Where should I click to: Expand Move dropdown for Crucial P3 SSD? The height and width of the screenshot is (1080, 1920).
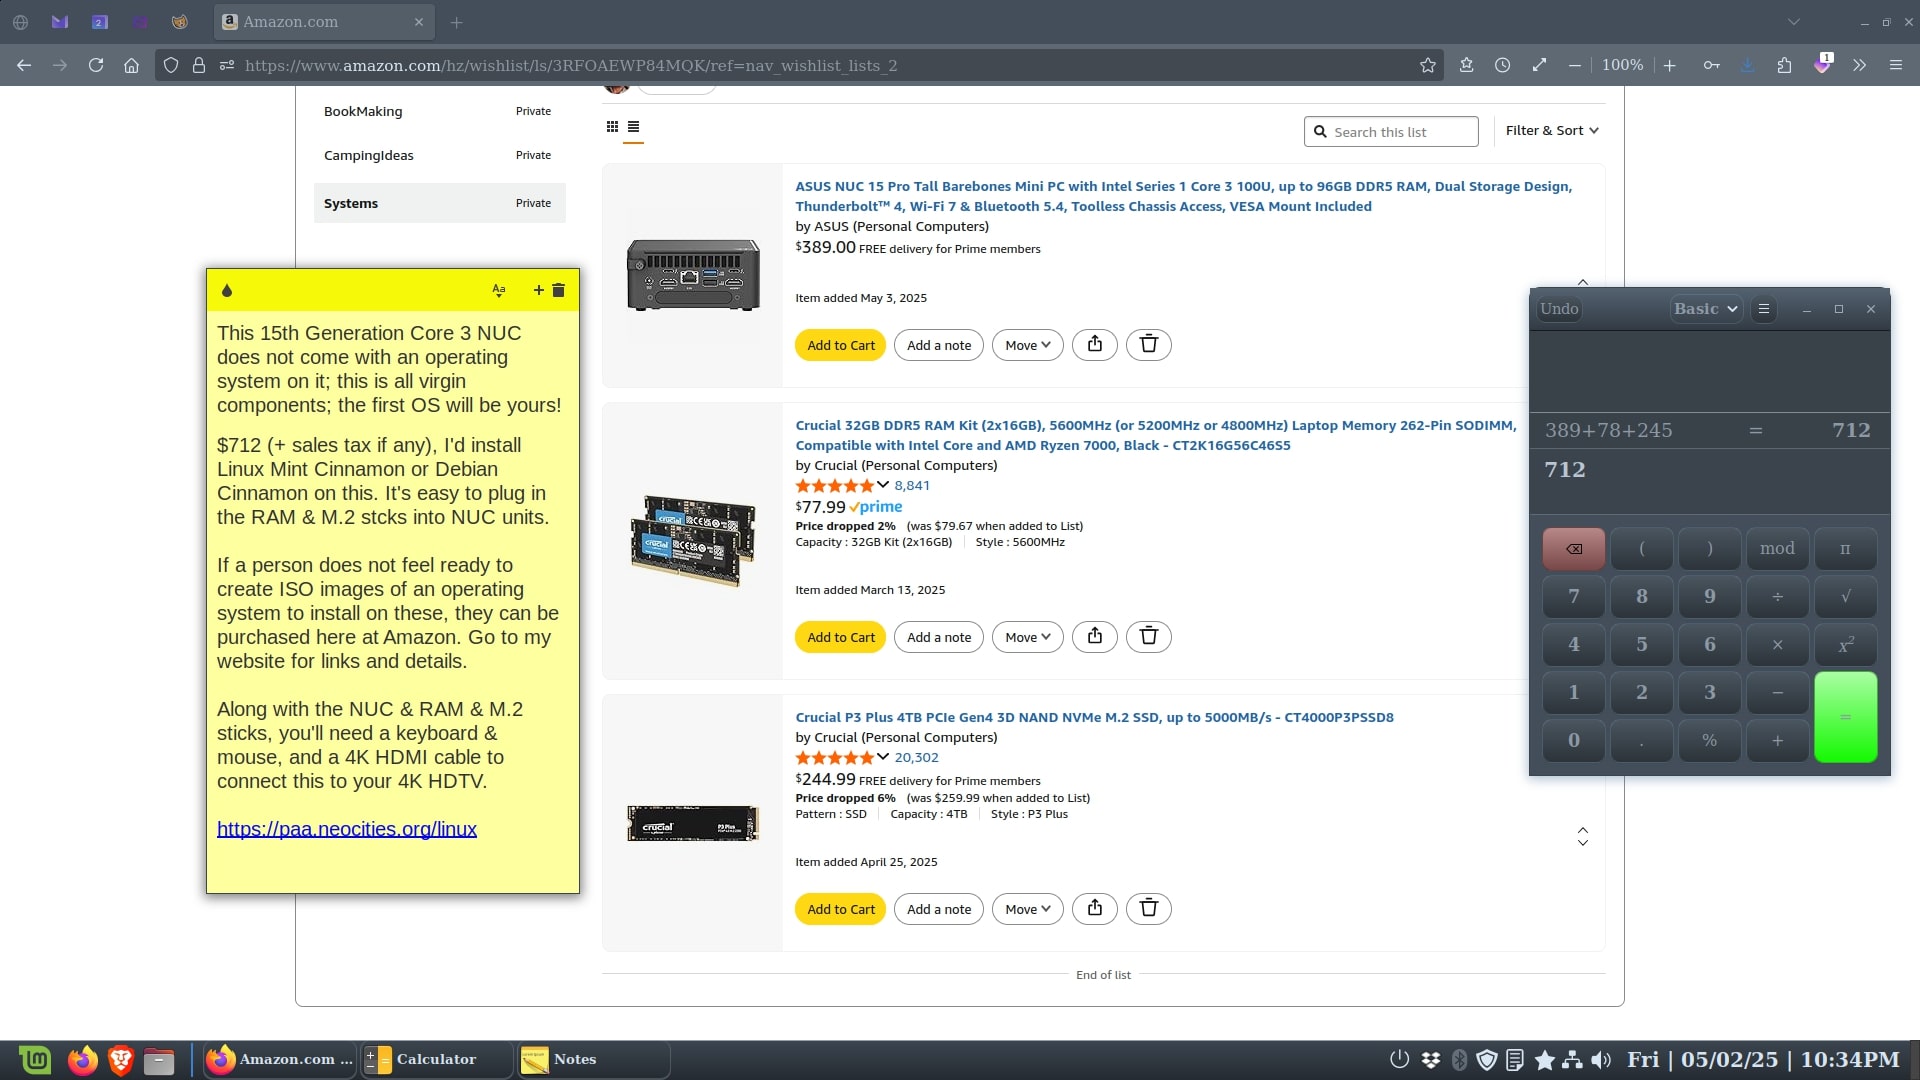1027,909
